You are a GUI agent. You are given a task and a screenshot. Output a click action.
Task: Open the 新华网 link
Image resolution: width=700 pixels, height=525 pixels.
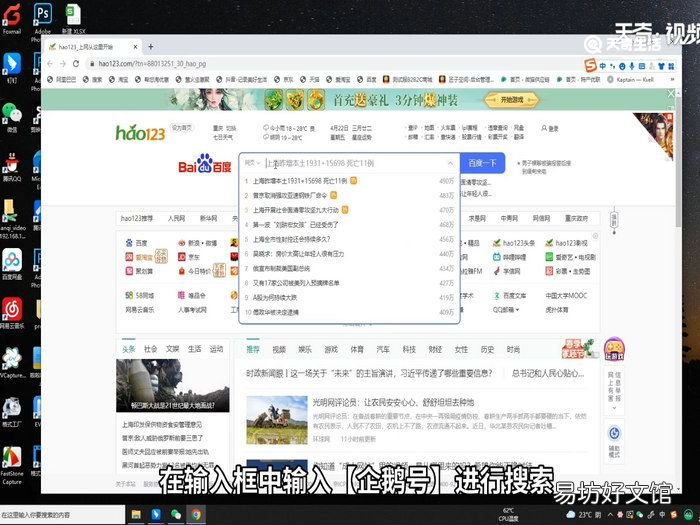(208, 218)
